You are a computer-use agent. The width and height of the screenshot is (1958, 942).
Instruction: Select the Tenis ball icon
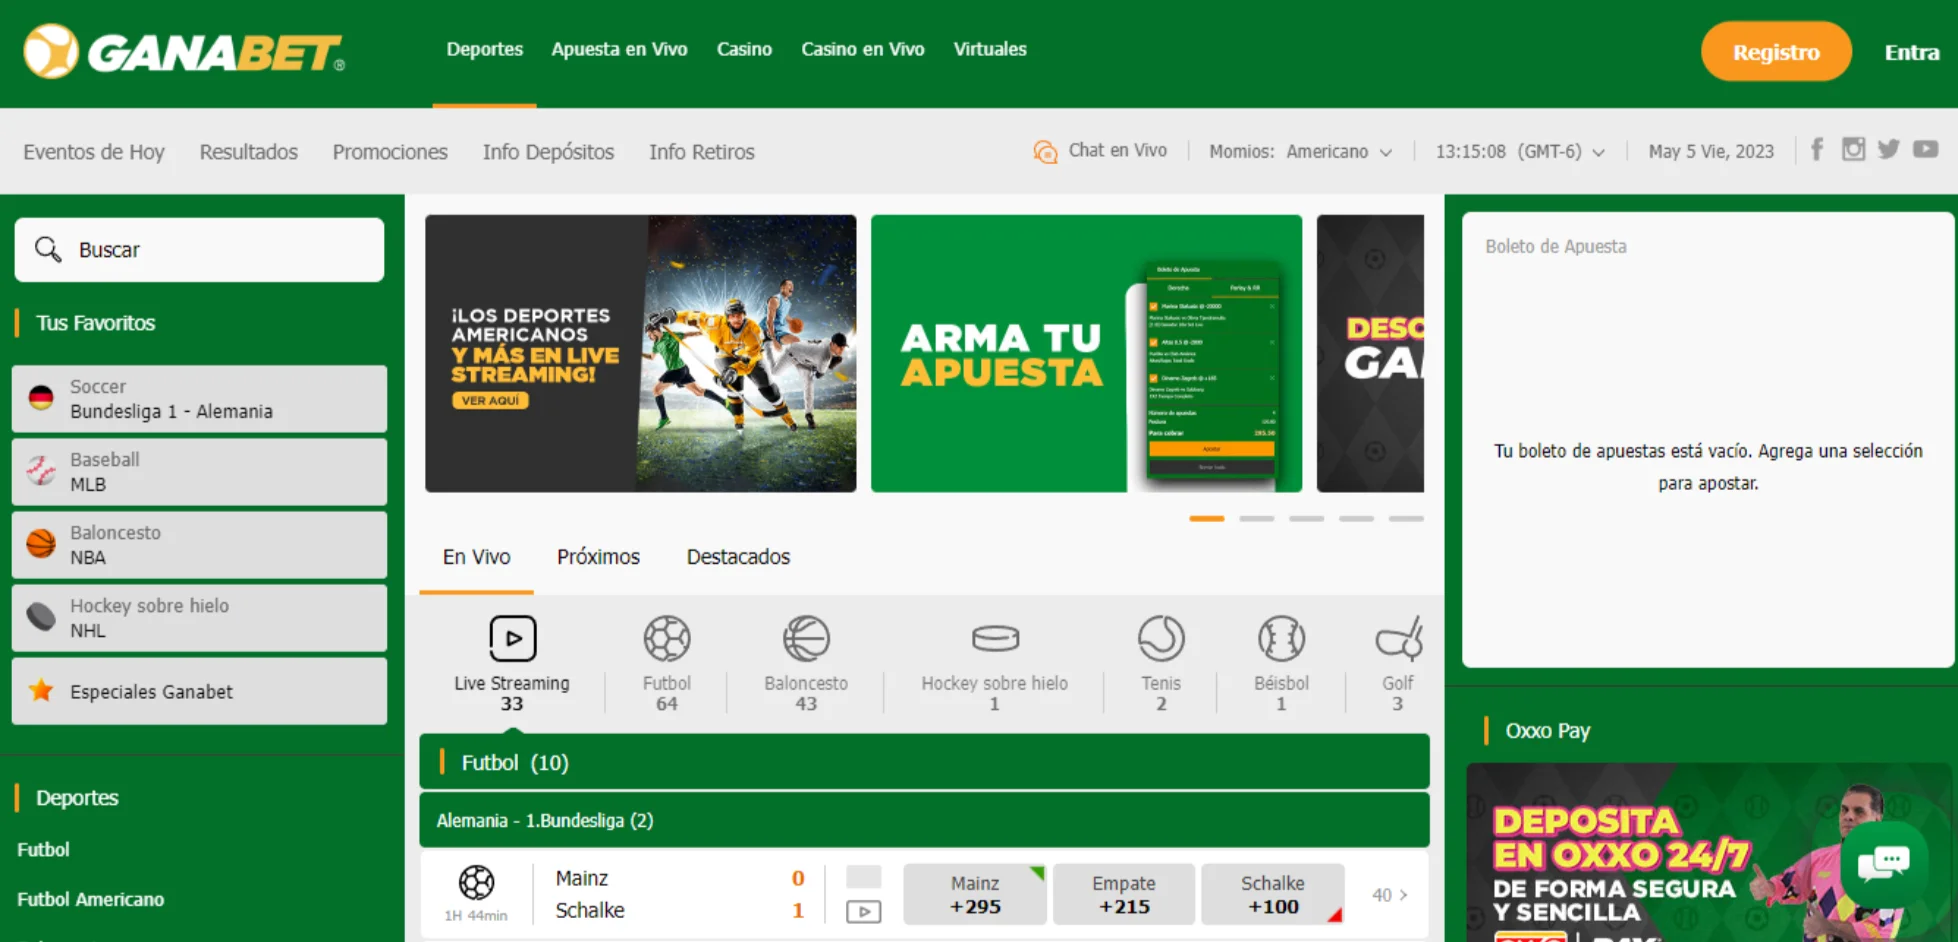(1161, 638)
